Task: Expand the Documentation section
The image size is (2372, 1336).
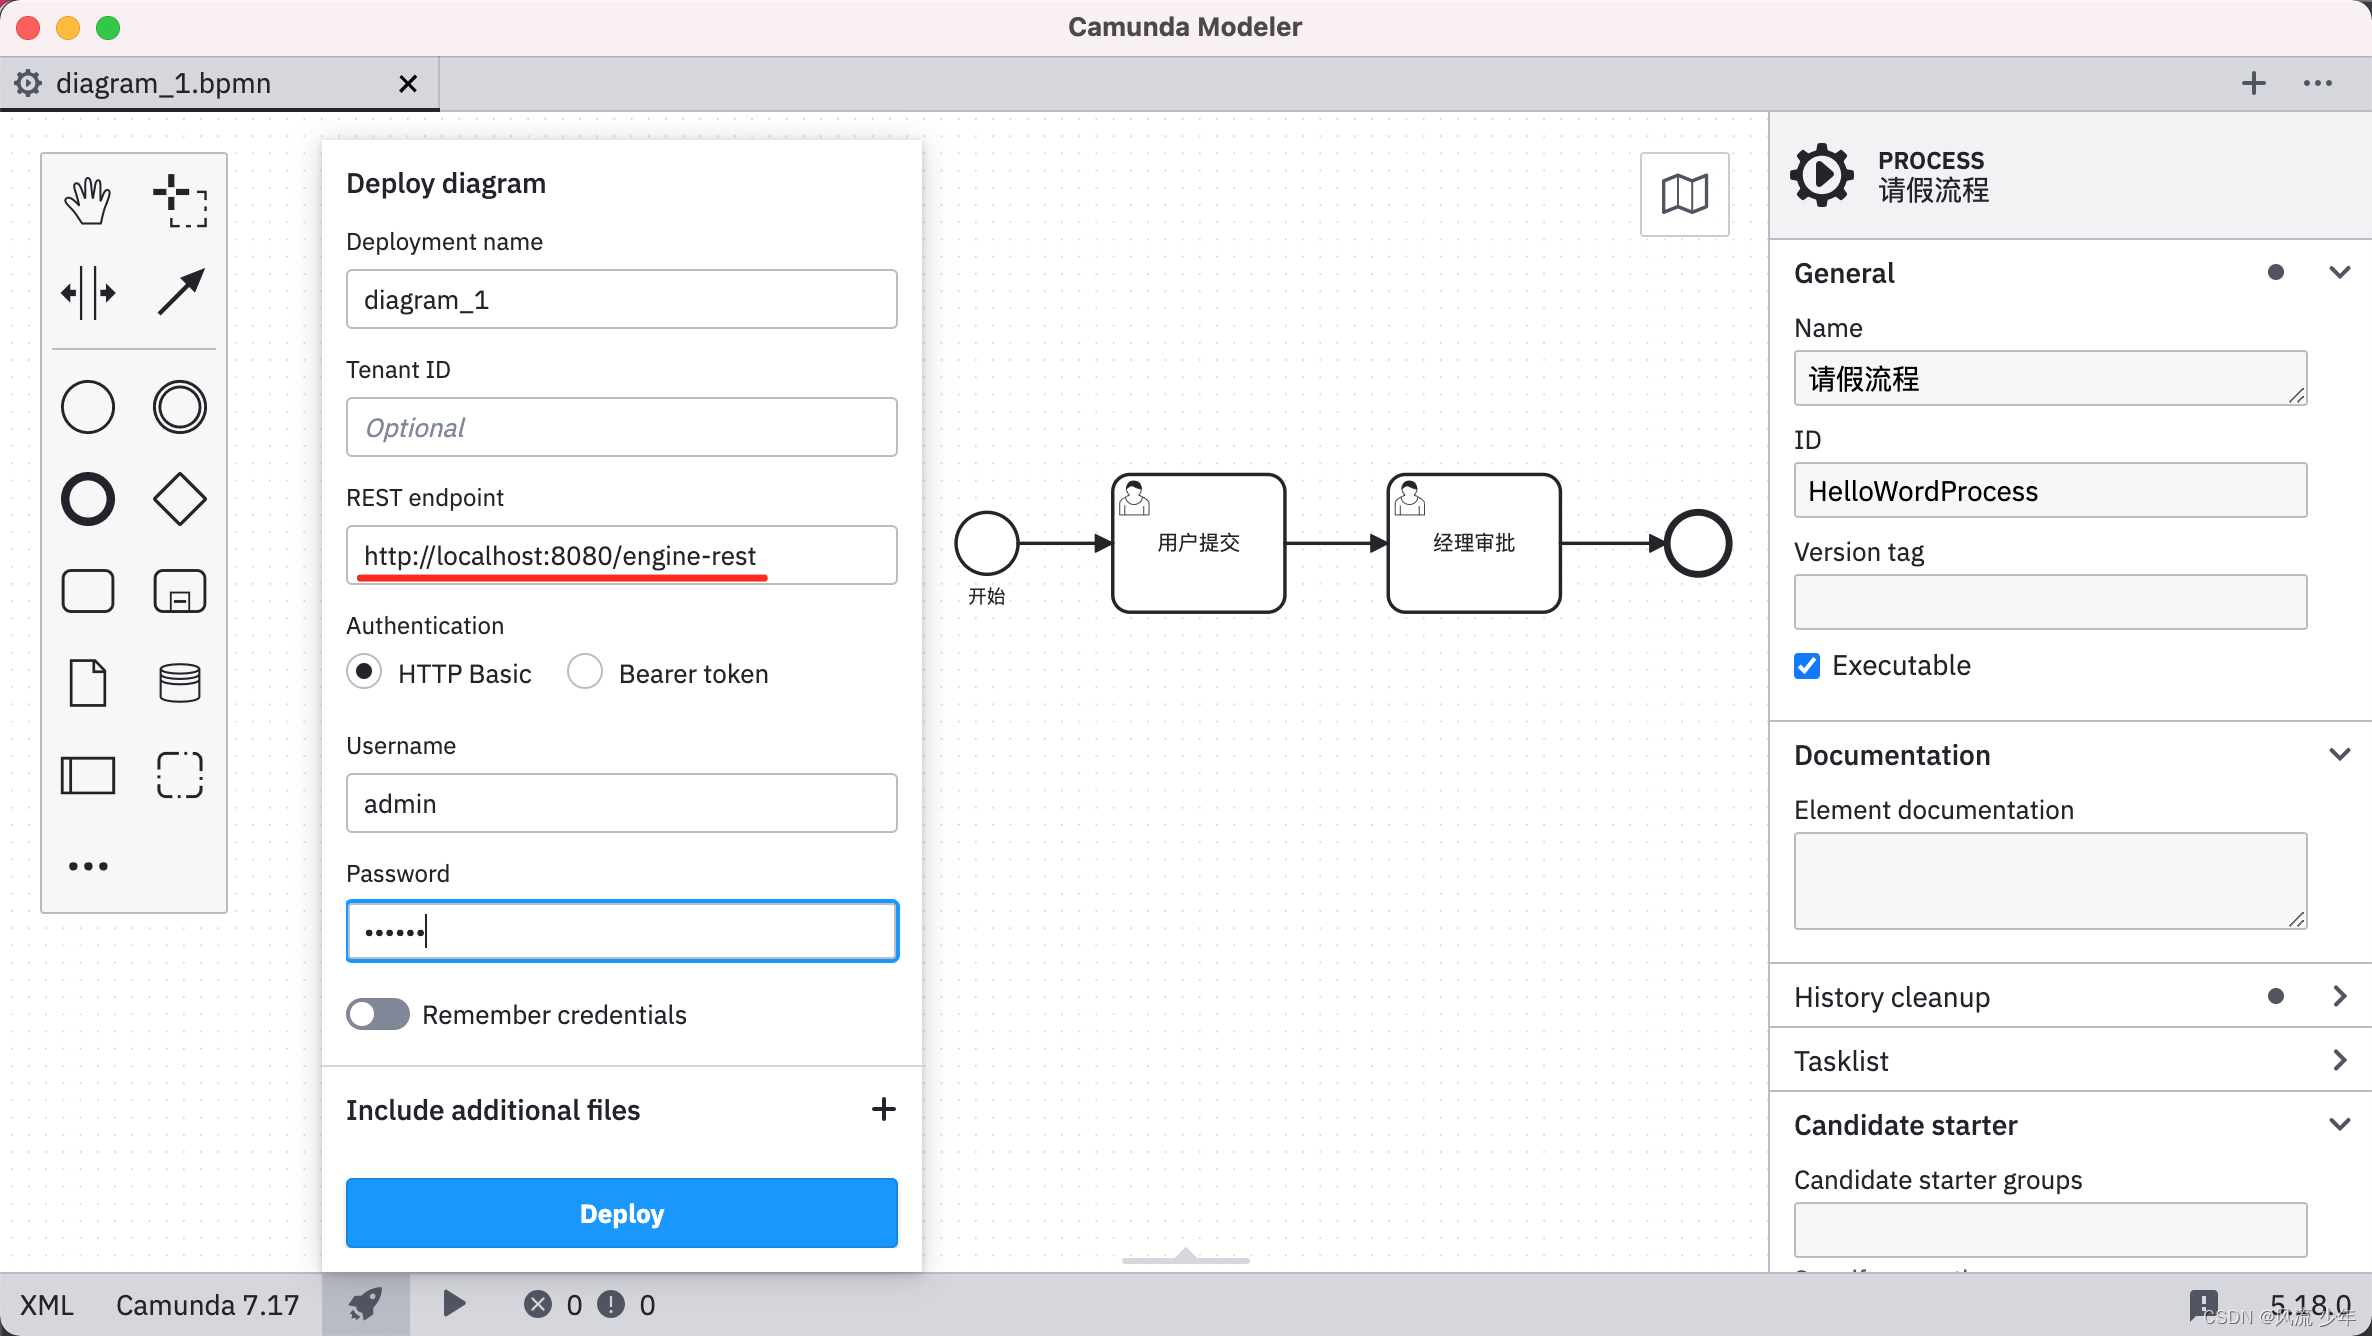Action: click(x=2336, y=754)
